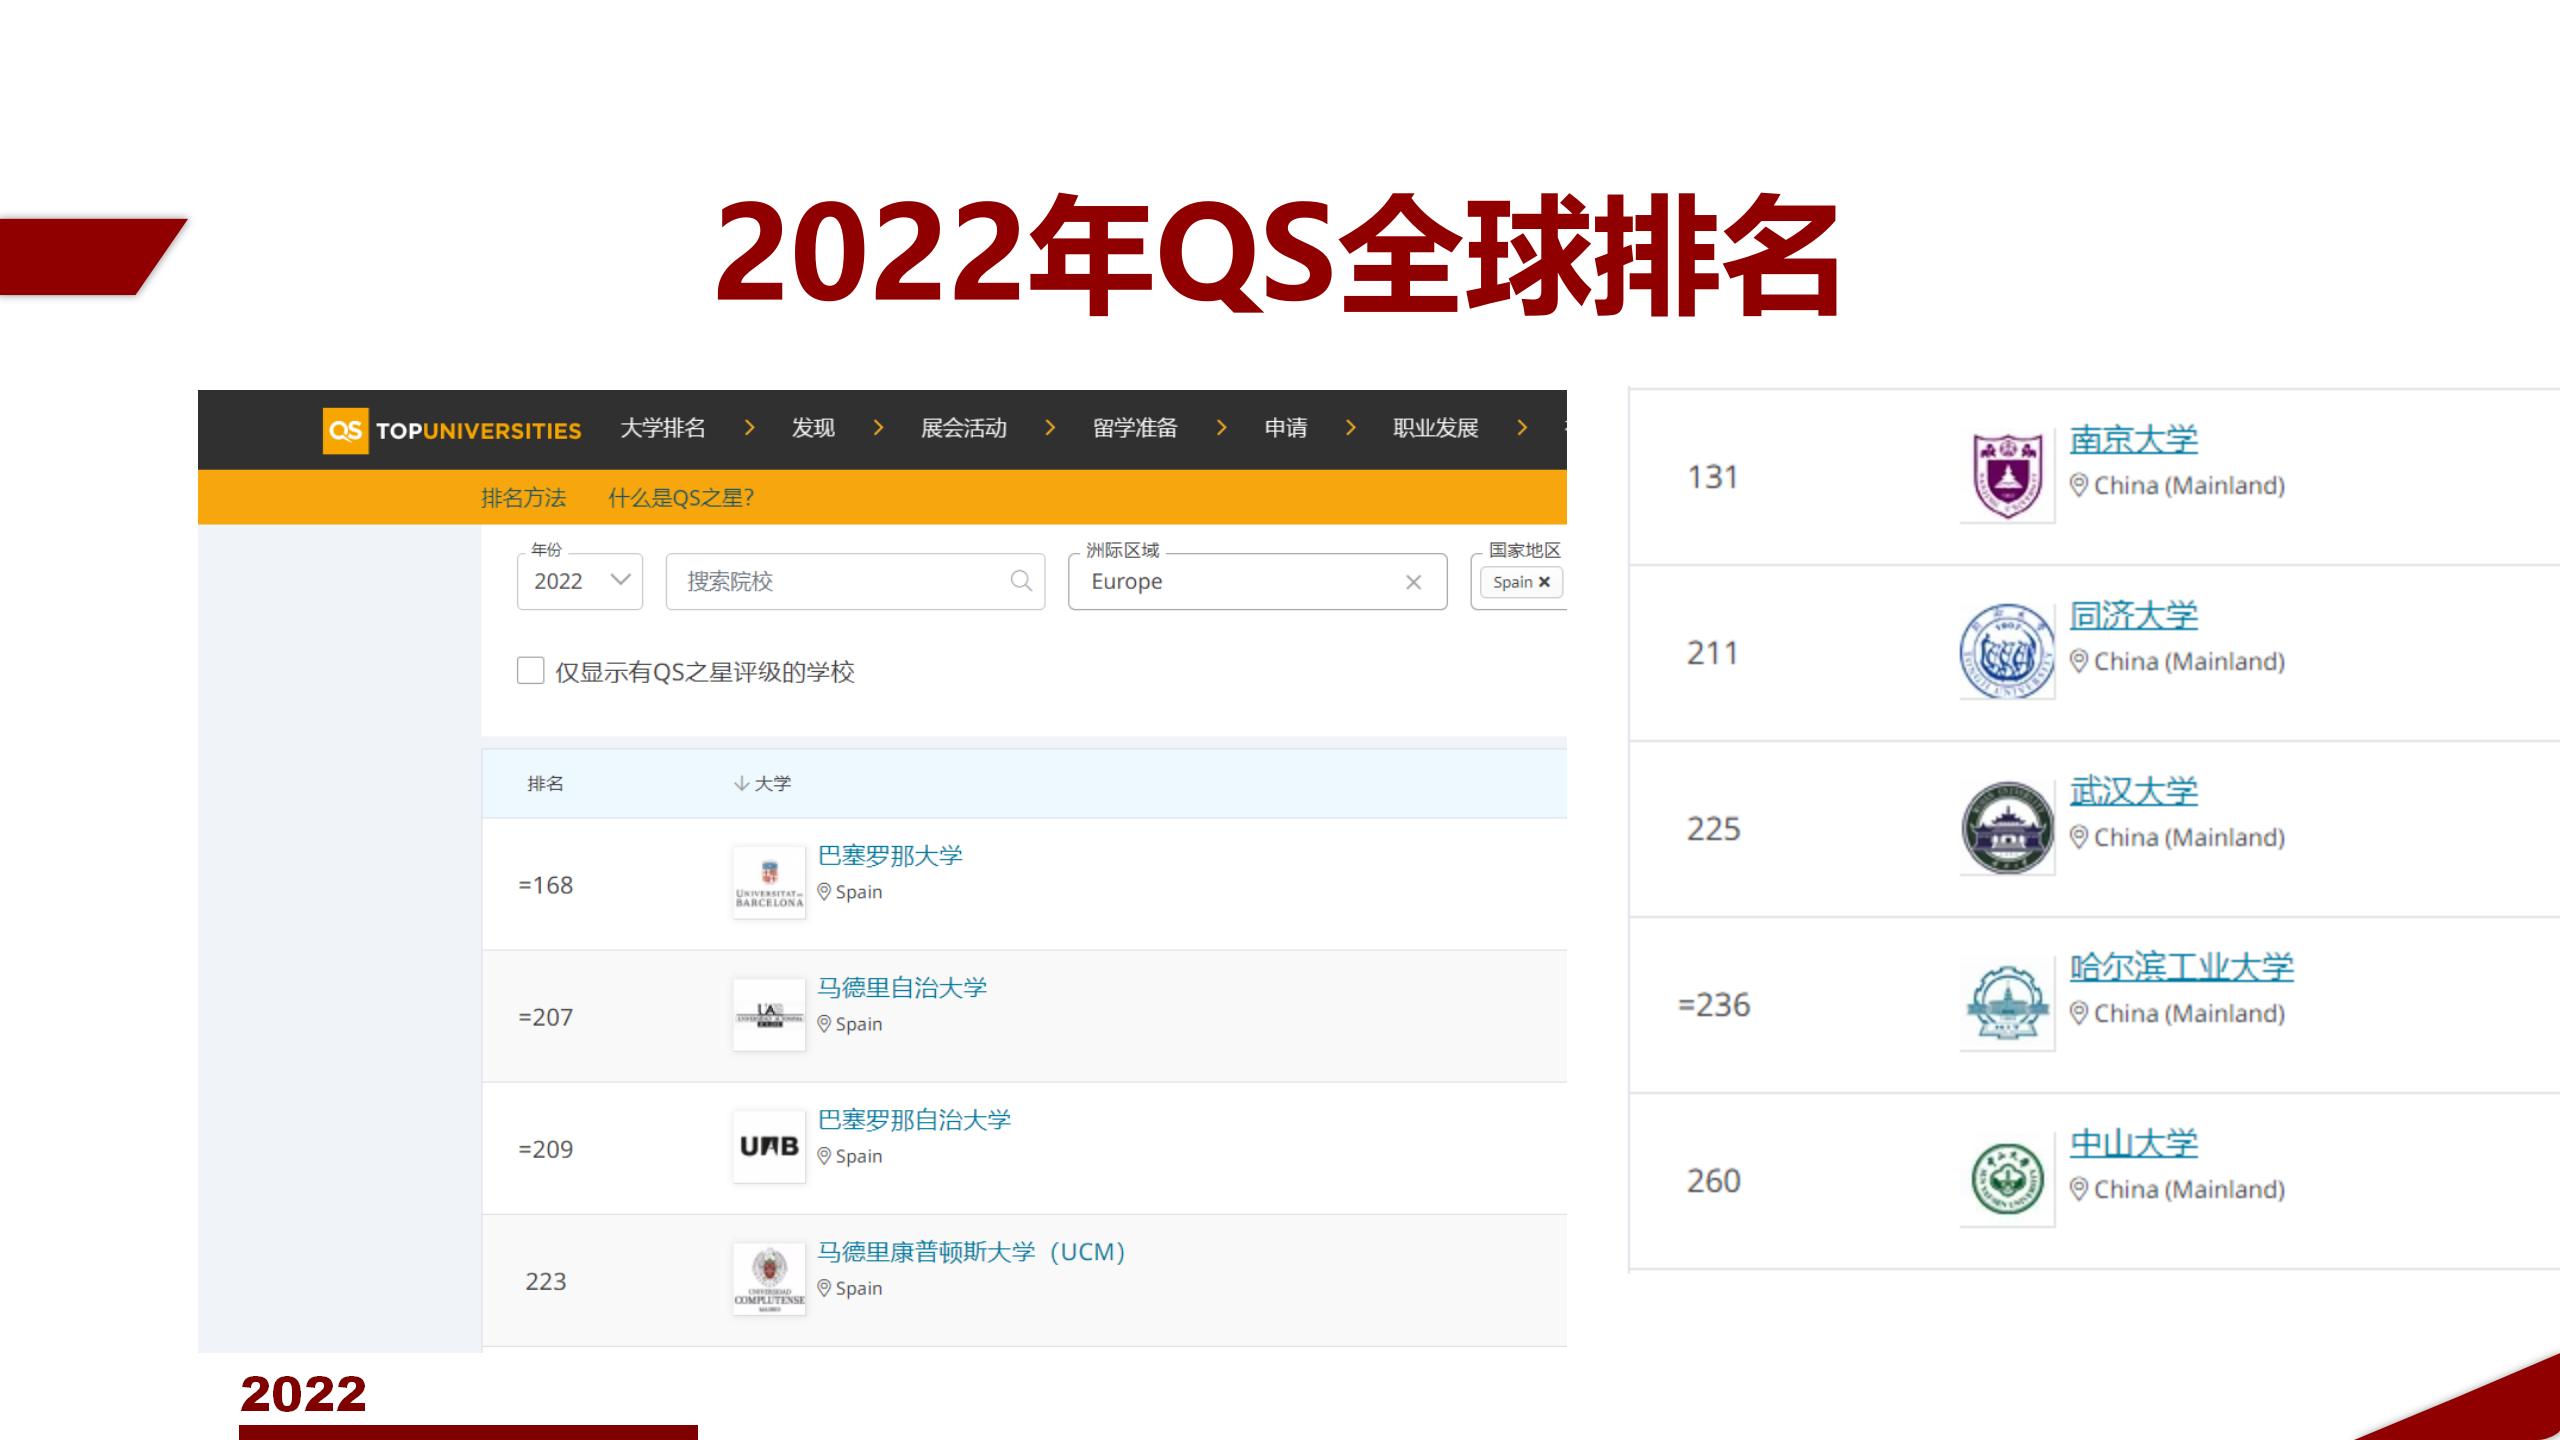Remove the Spain country tag
Viewport: 2560px width, 1440px height.
coord(1544,582)
